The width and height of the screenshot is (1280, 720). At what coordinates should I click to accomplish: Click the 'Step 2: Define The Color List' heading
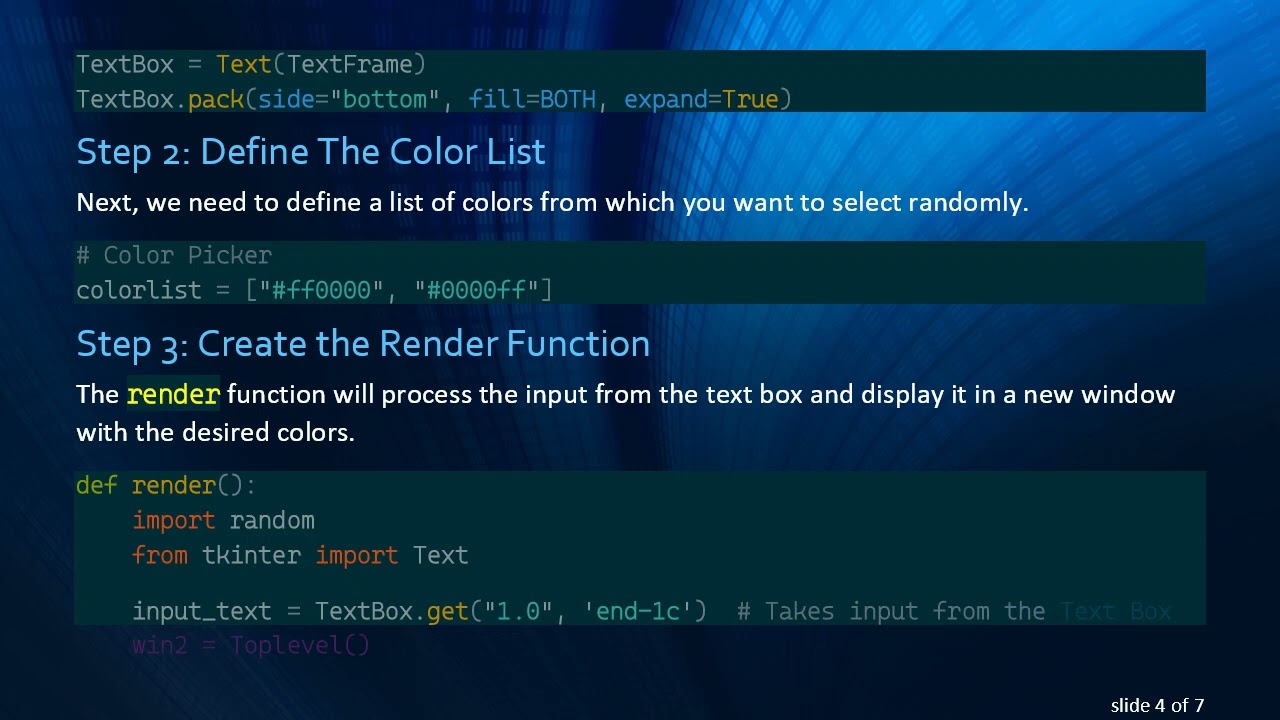click(311, 152)
